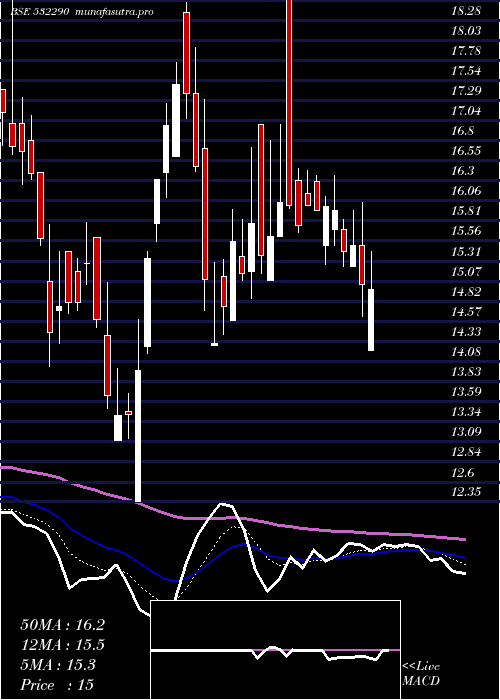Image resolution: width=500 pixels, height=700 pixels.
Task: Pick the 16.8 price axis value
Action: 462,131
